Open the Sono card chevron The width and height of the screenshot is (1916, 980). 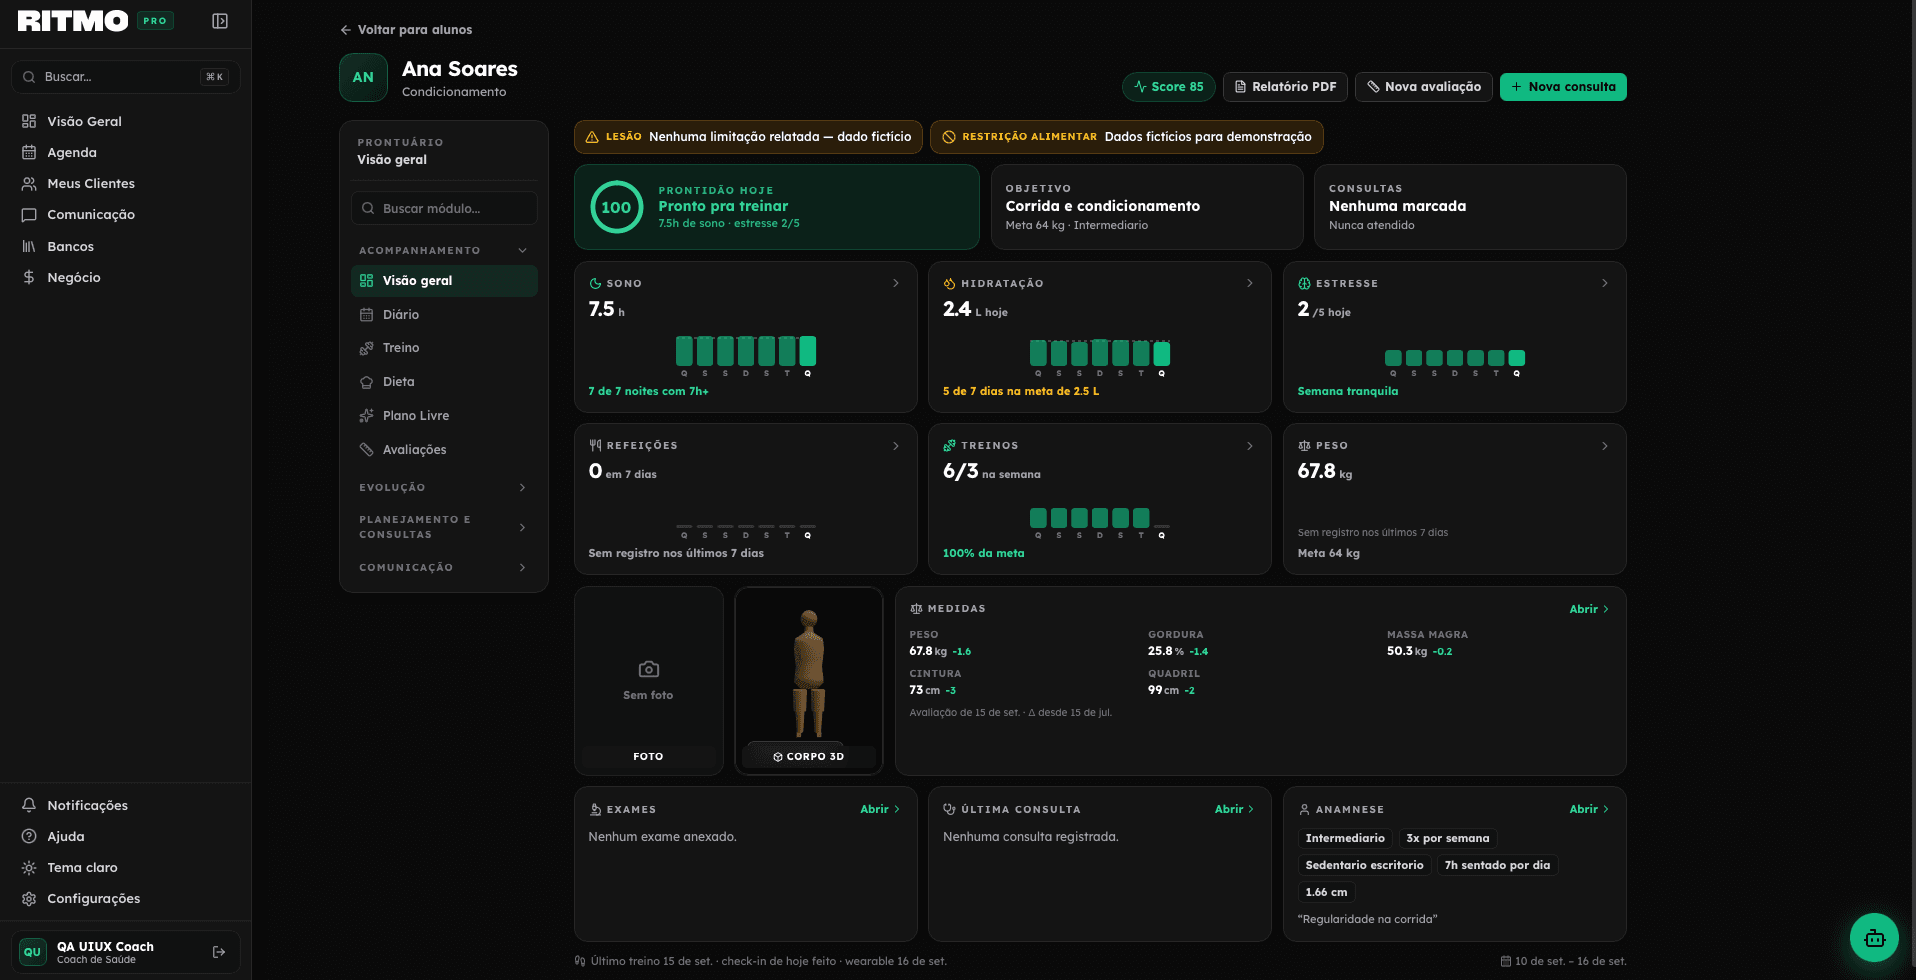pos(896,283)
